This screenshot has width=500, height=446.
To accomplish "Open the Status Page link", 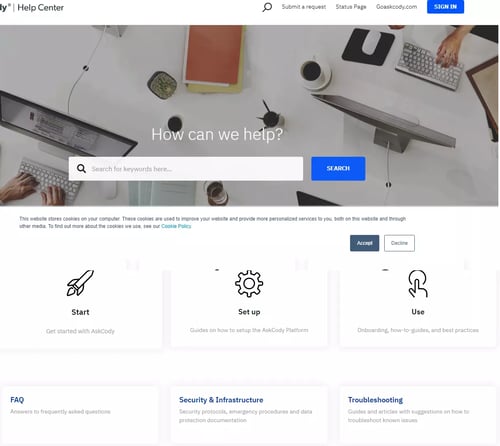I will pos(351,7).
